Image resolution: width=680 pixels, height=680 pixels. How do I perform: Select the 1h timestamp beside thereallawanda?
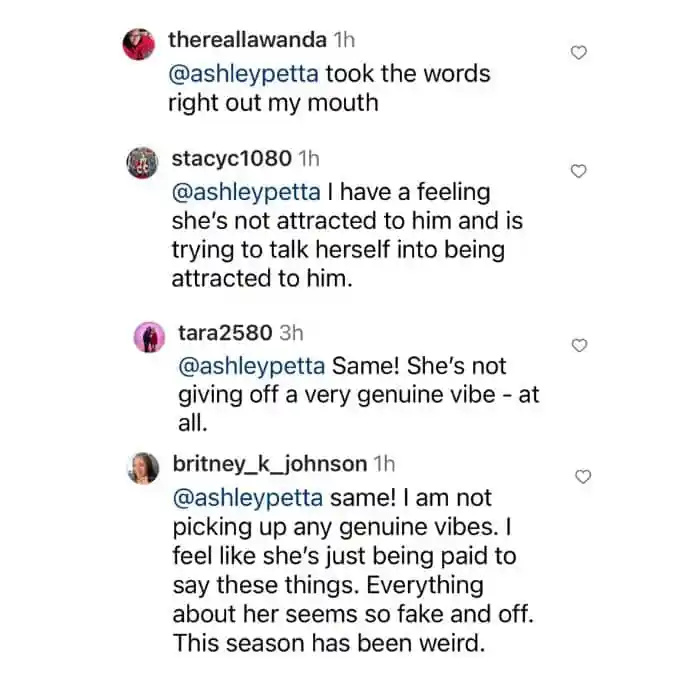[x=344, y=40]
